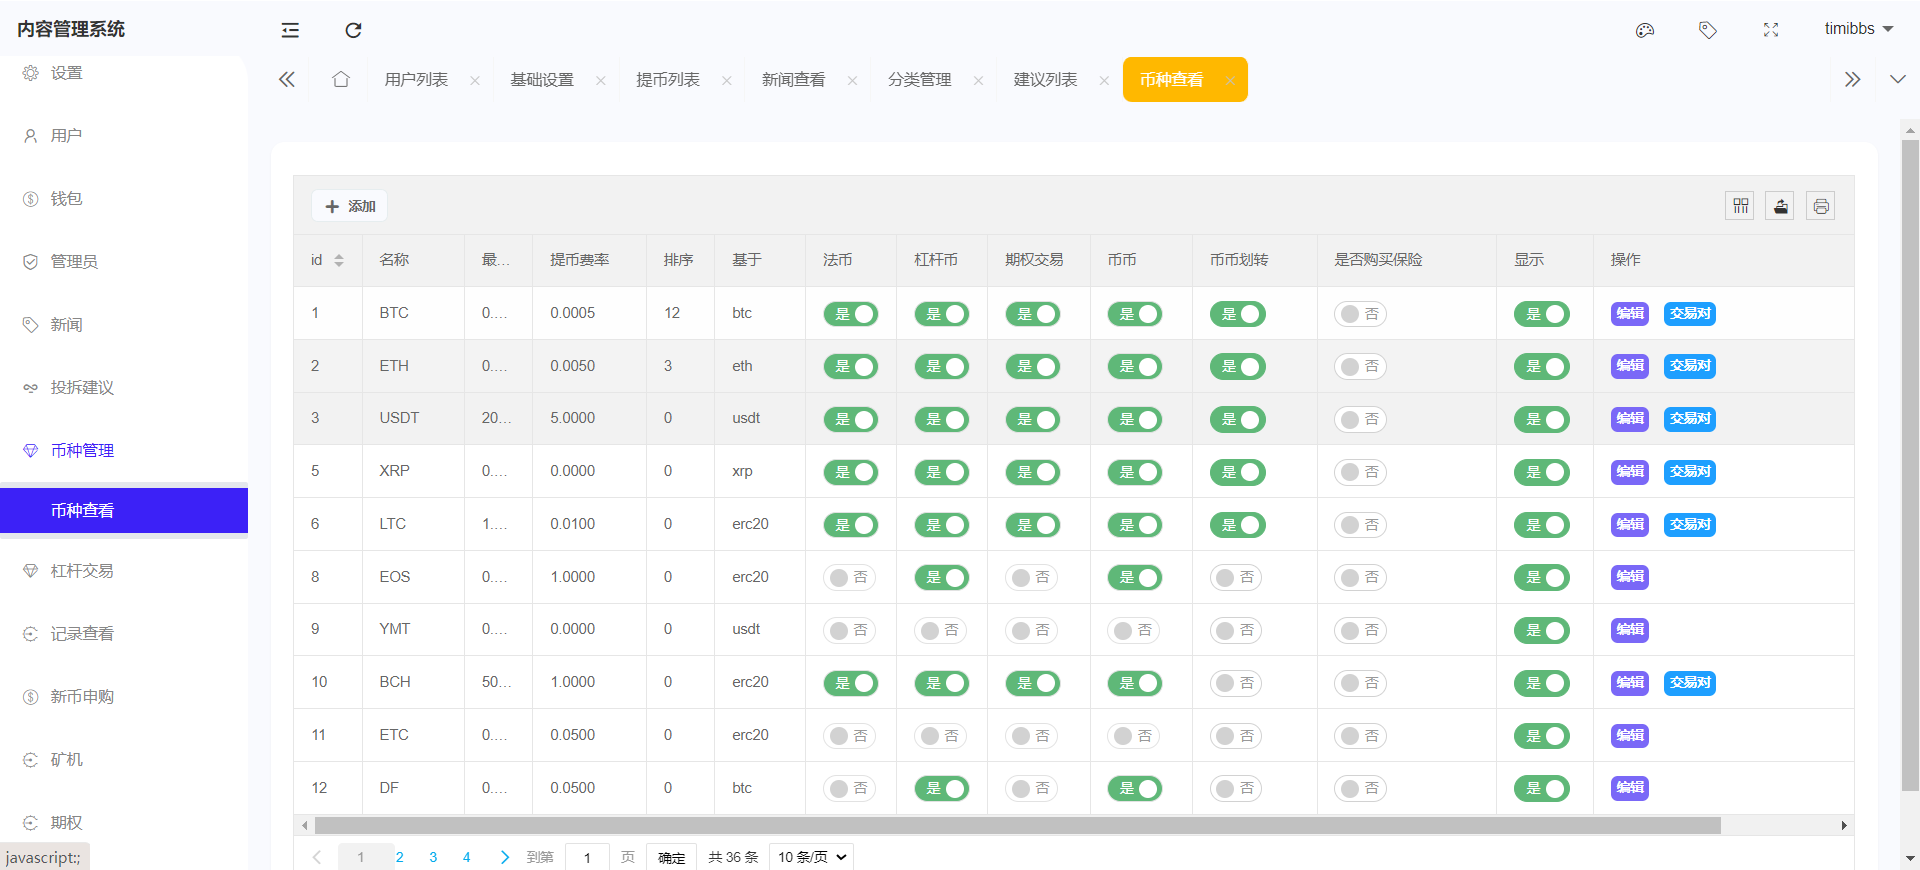Toggle the 法币 switch for BTC

tap(850, 314)
